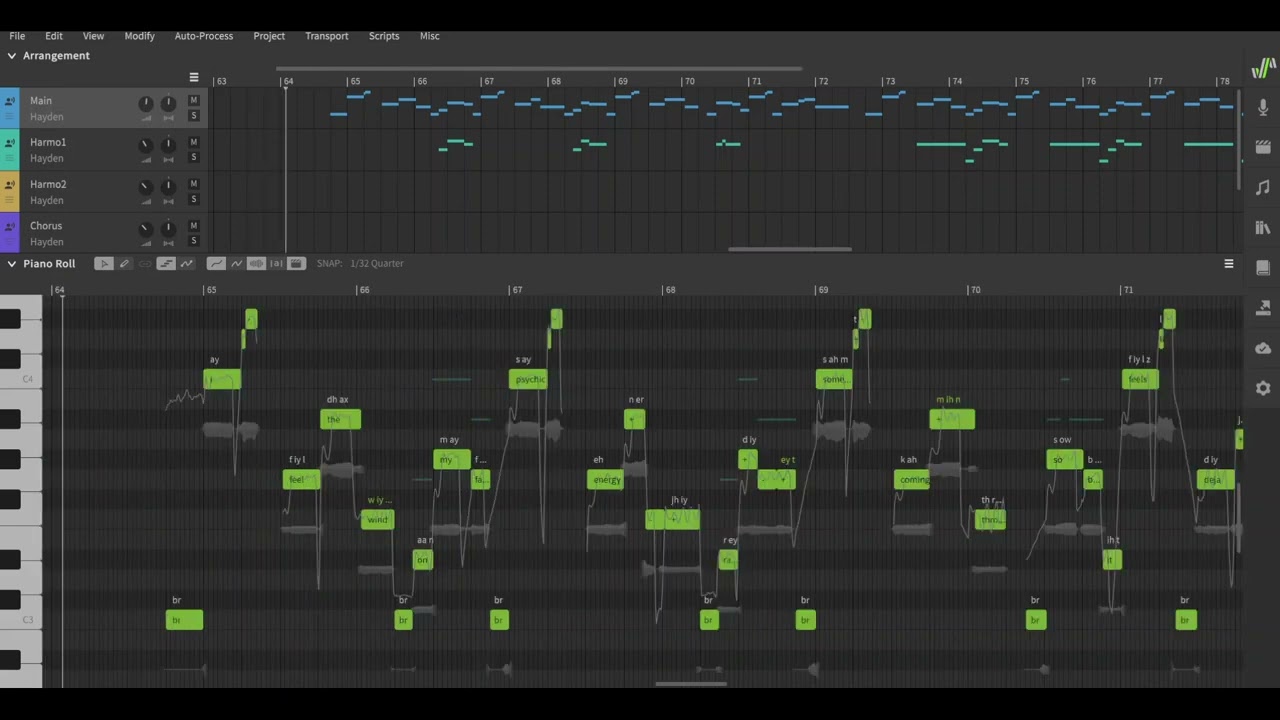The height and width of the screenshot is (720, 1280).
Task: Select the pencil draw tool
Action: point(124,263)
